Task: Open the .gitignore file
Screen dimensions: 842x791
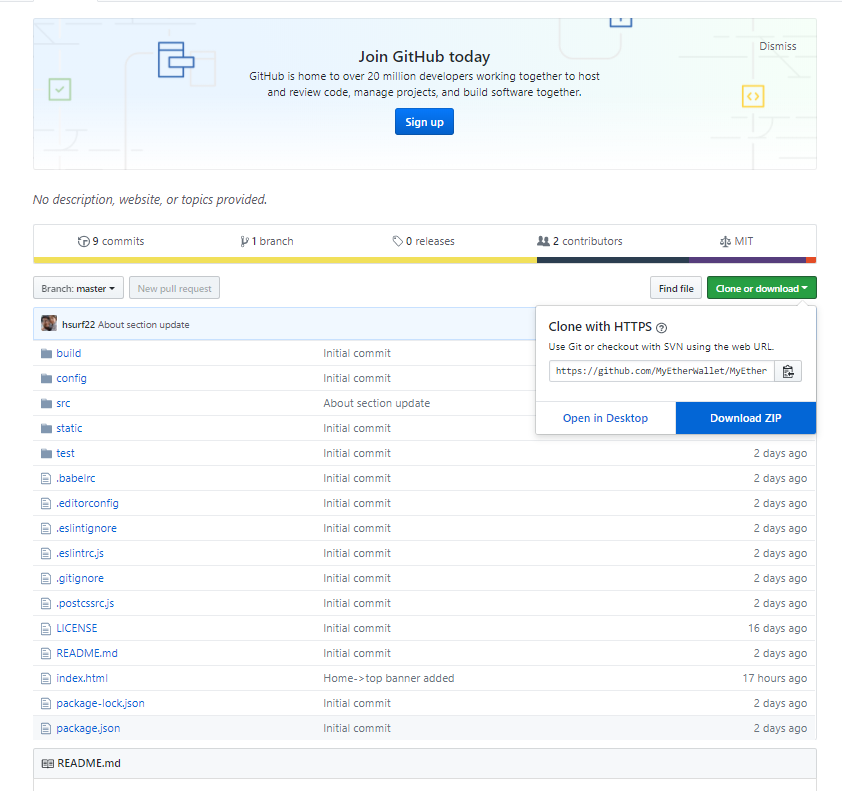Action: [80, 578]
